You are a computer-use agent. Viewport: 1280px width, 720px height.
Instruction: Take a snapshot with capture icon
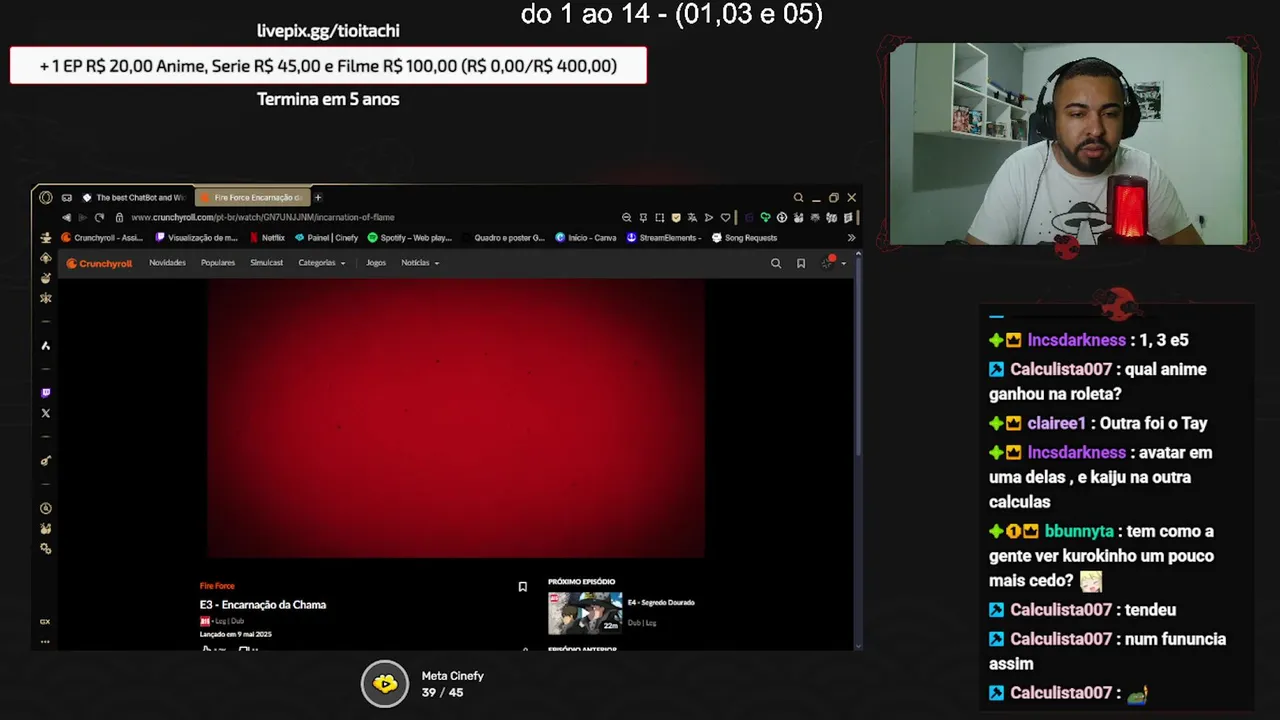click(659, 217)
